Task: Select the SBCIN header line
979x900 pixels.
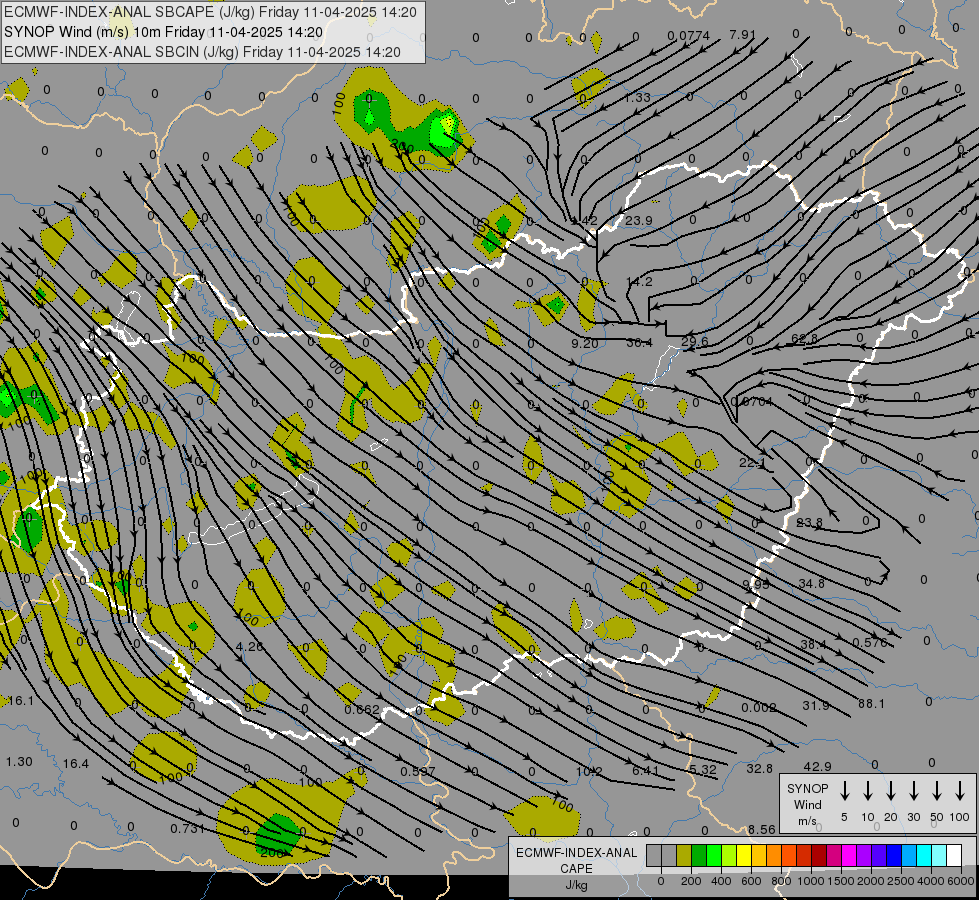Action: click(x=202, y=52)
